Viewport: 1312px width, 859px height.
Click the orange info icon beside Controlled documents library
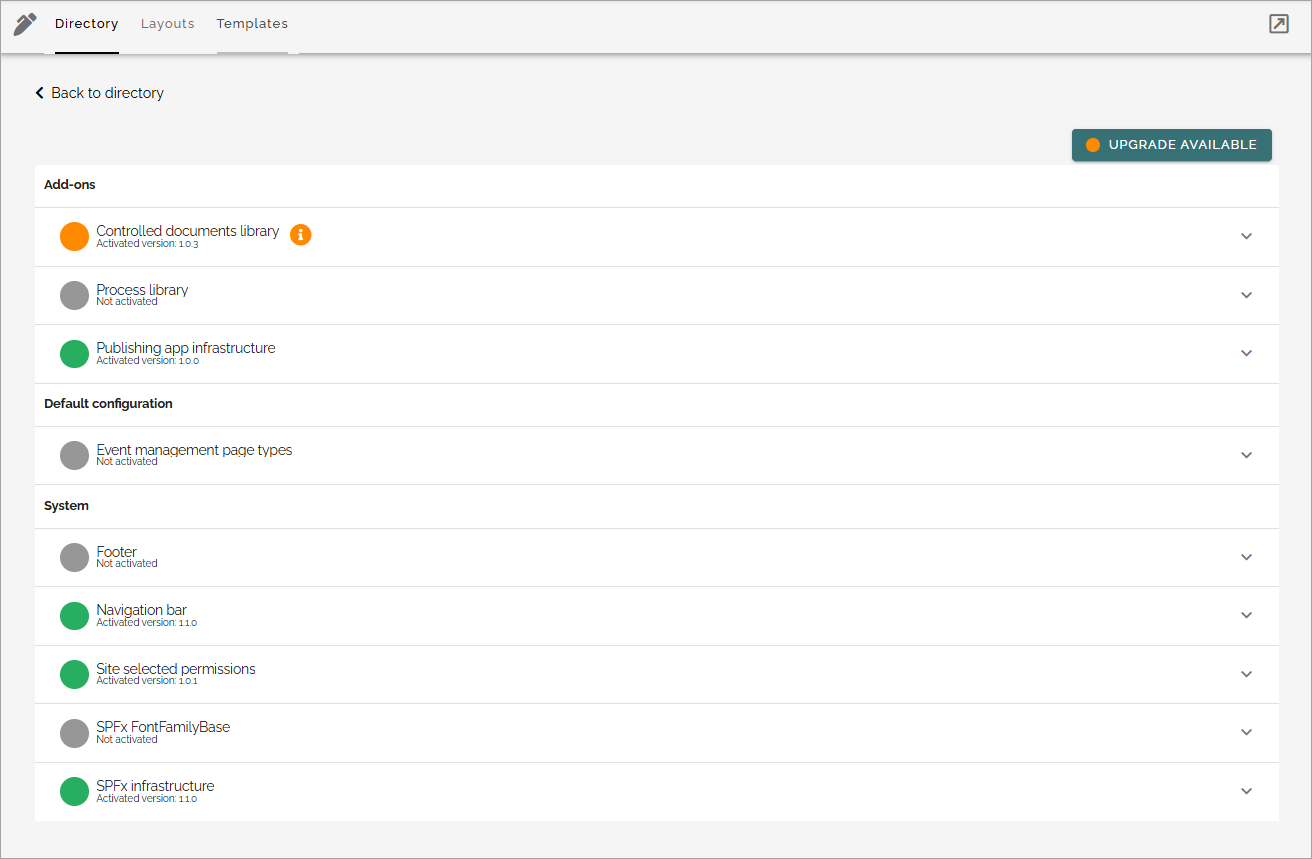pos(301,235)
